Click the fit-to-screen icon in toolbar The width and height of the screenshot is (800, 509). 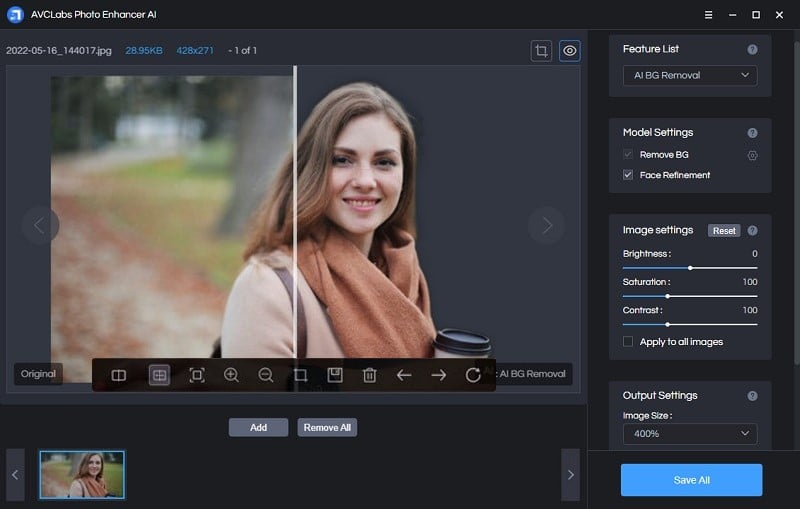point(197,375)
